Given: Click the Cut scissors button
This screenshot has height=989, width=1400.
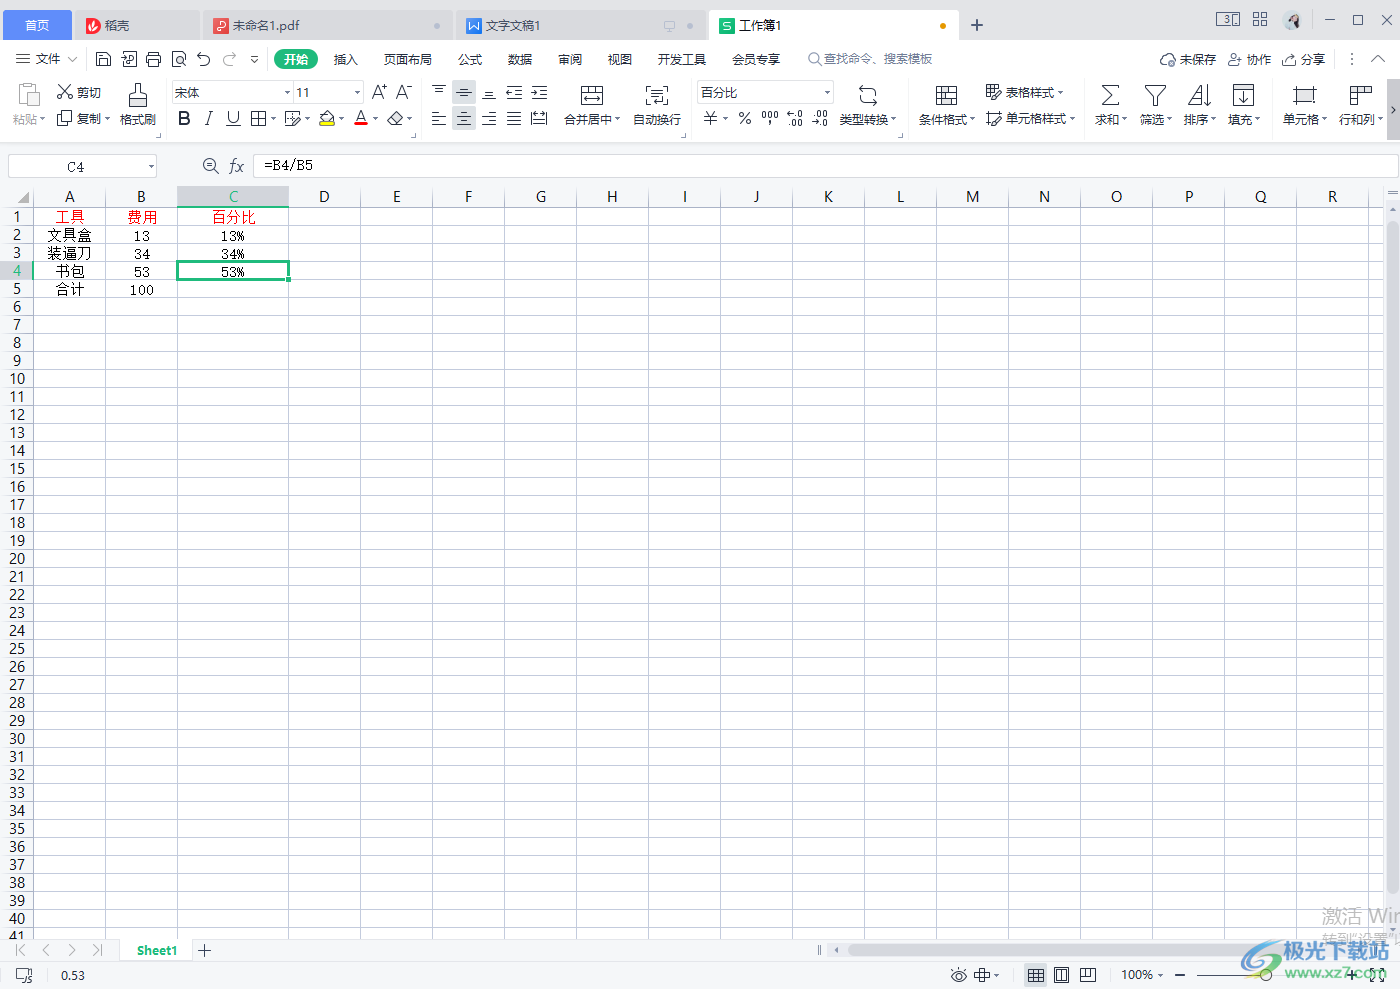Looking at the screenshot, I should coord(79,92).
